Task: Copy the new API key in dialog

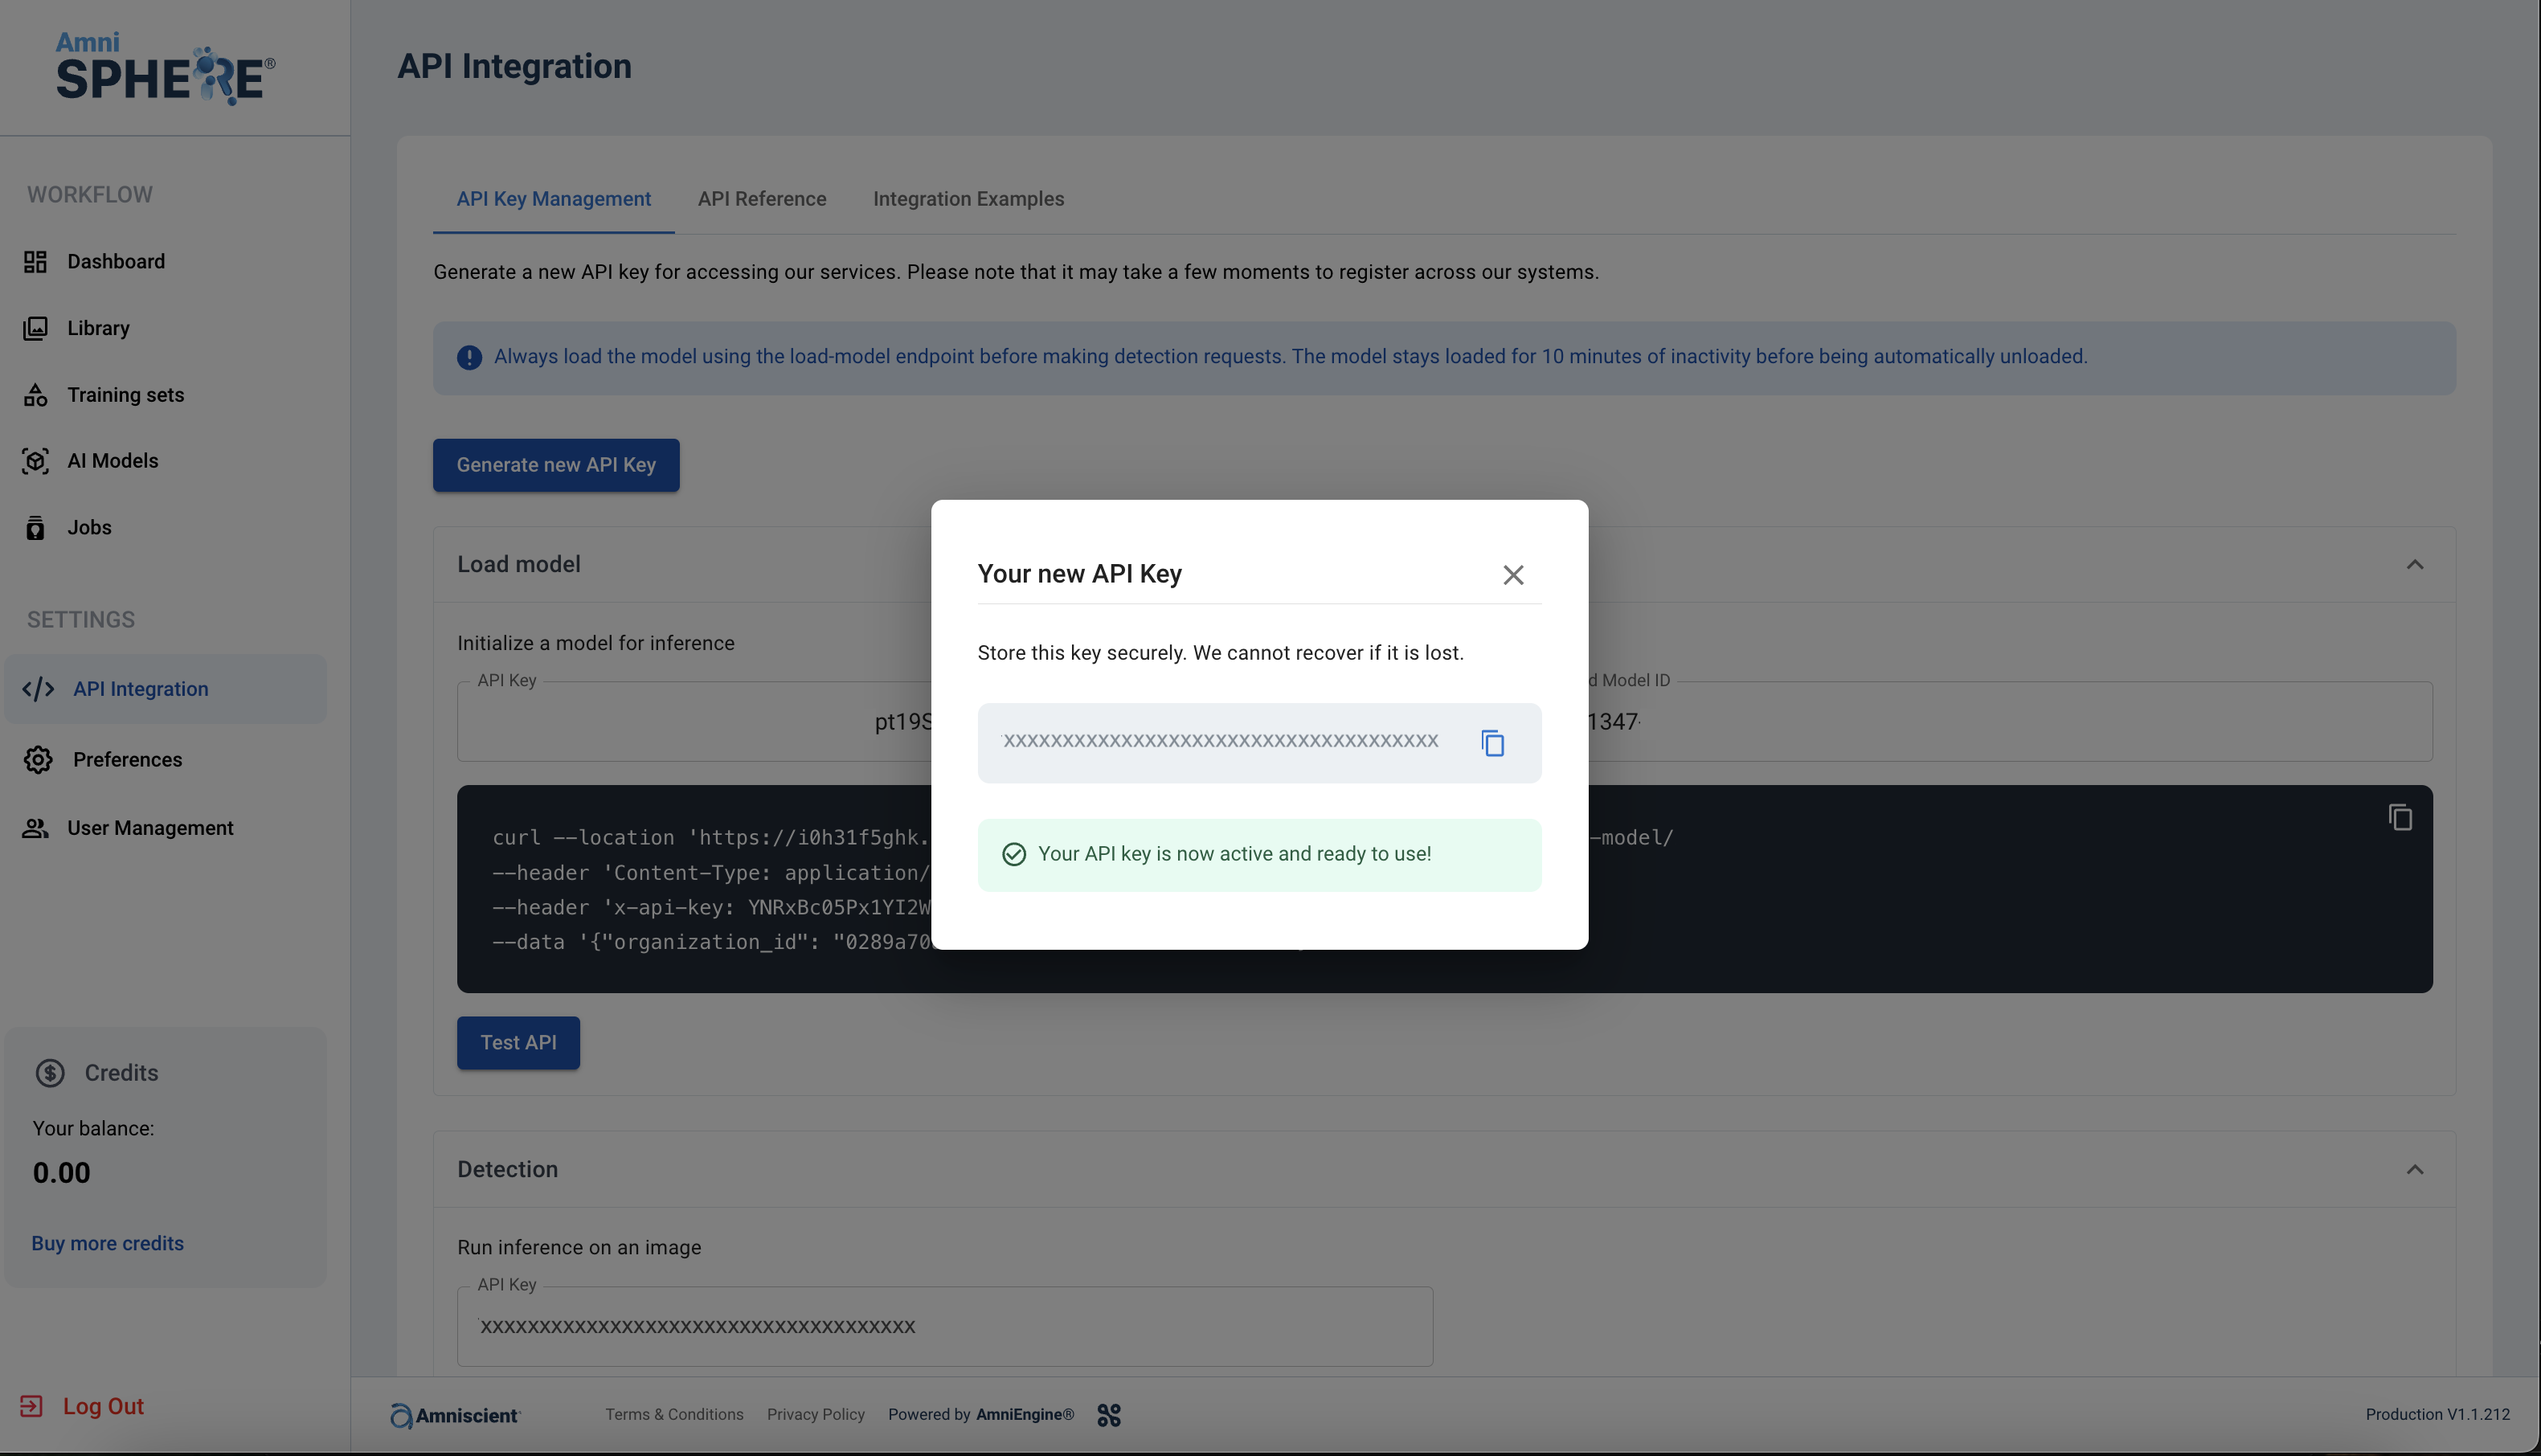Action: pos(1492,743)
